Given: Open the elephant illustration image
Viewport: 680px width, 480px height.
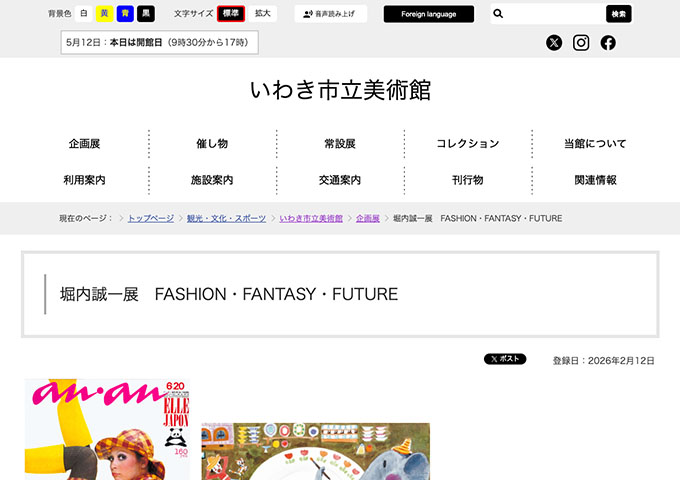Looking at the screenshot, I should [316, 451].
